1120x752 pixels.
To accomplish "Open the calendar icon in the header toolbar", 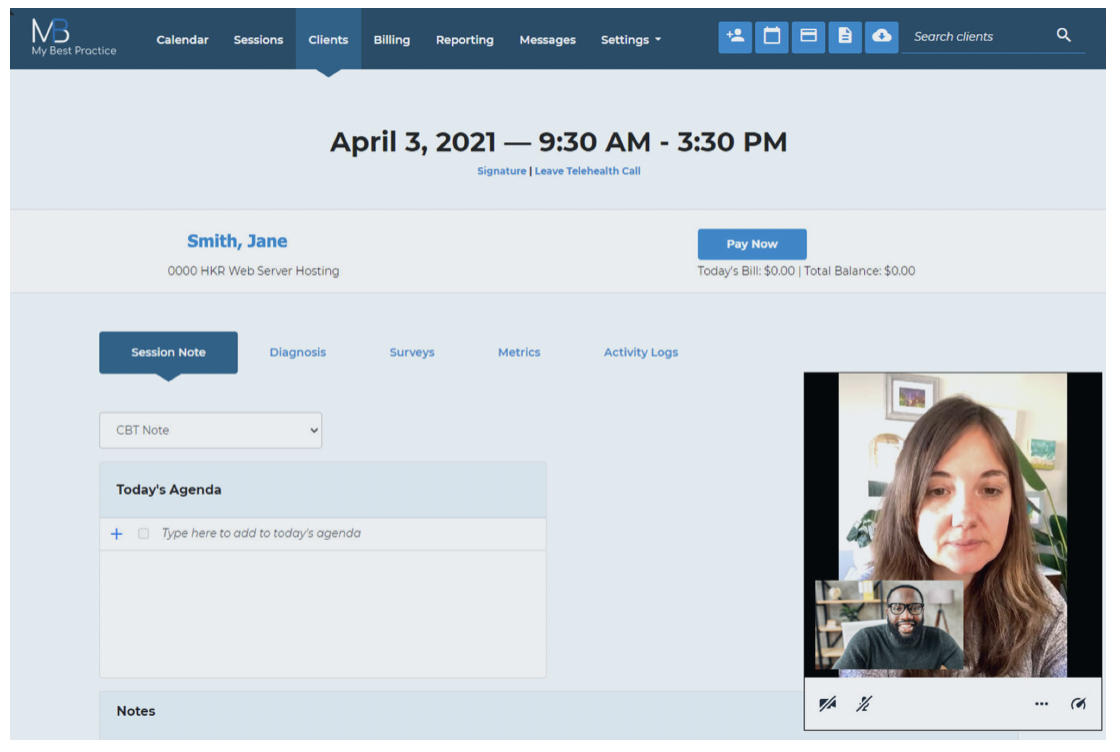I will coord(771,37).
